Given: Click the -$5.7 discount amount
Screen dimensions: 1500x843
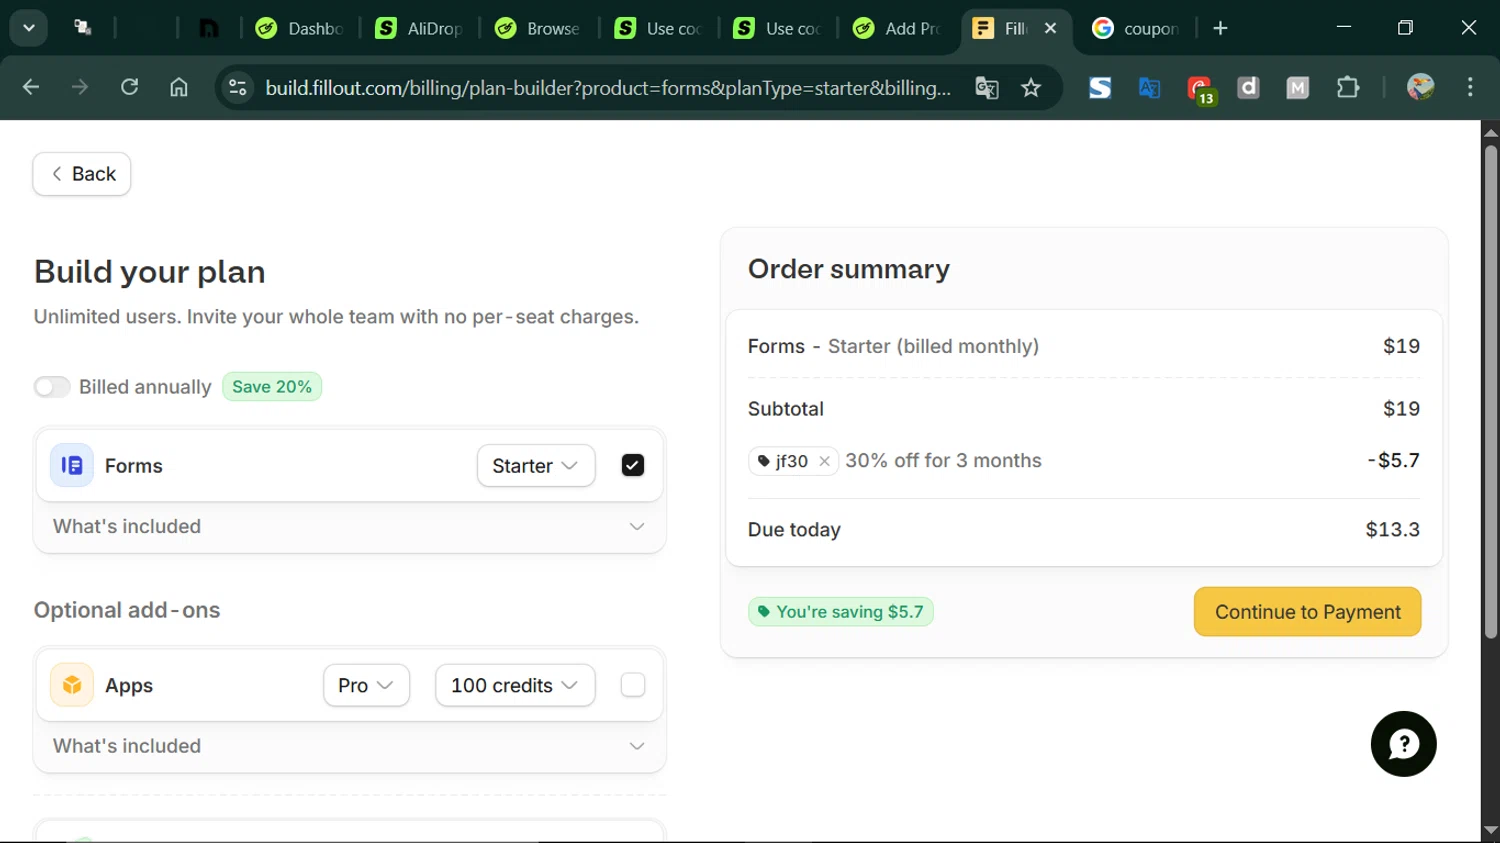Looking at the screenshot, I should point(1393,461).
